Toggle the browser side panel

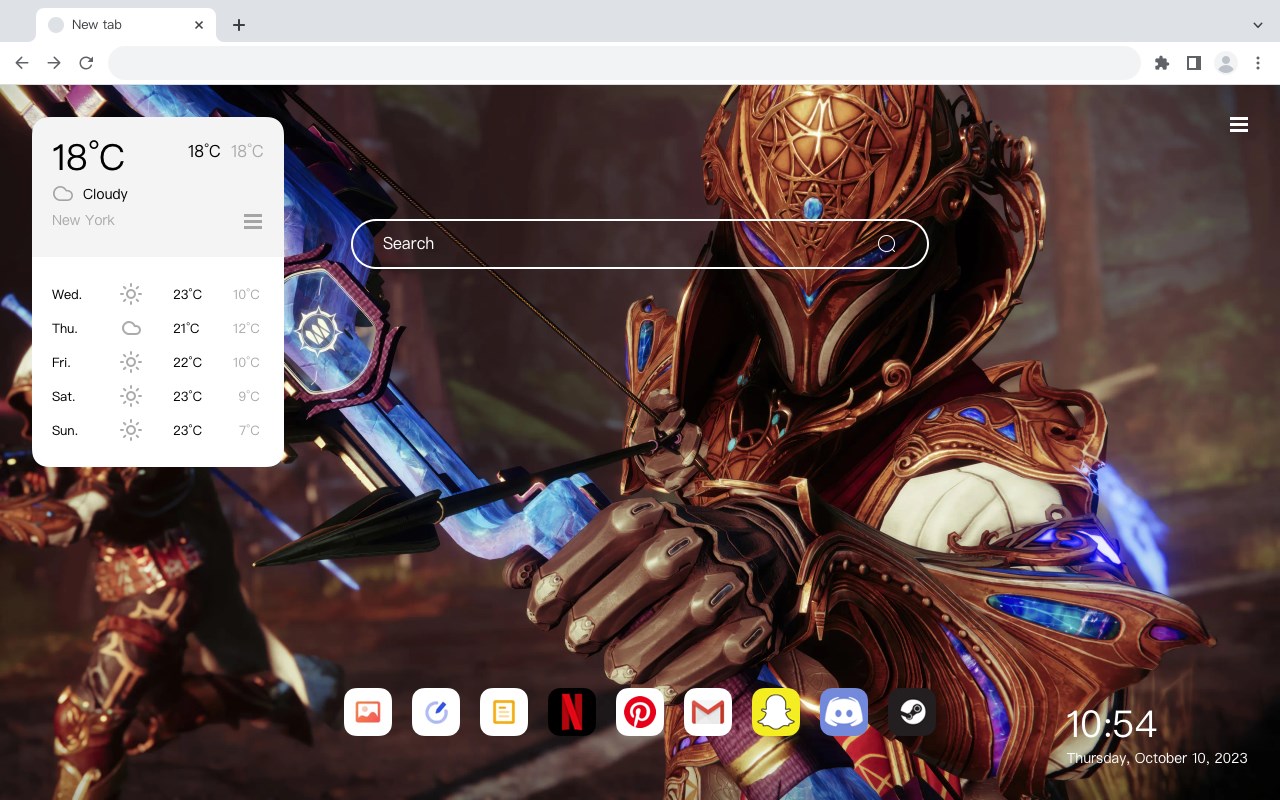coord(1193,63)
